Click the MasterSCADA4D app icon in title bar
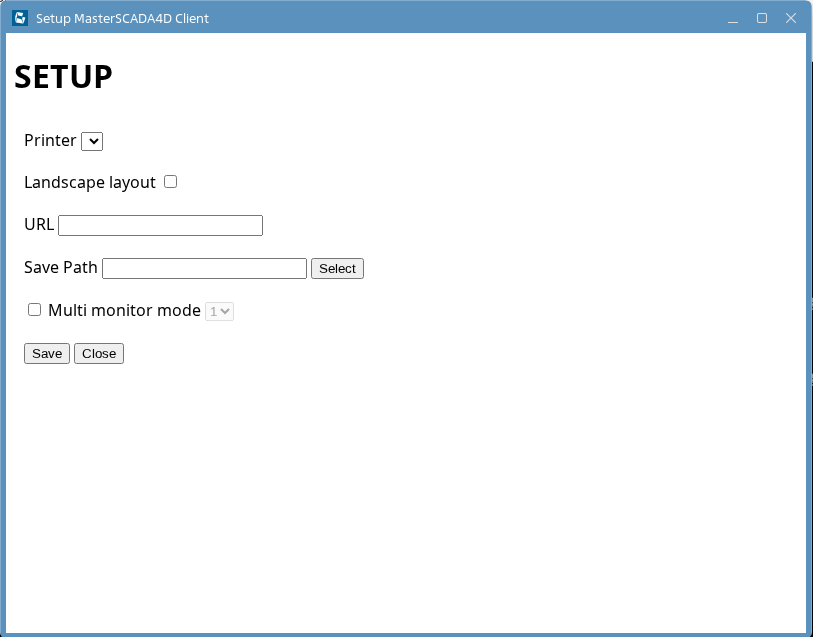The height and width of the screenshot is (637, 813). [20, 18]
